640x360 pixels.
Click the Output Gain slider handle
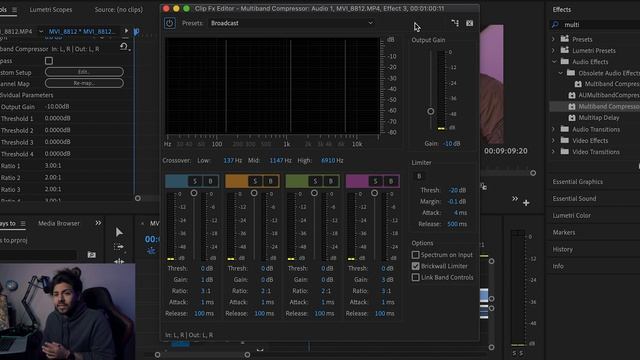click(431, 111)
